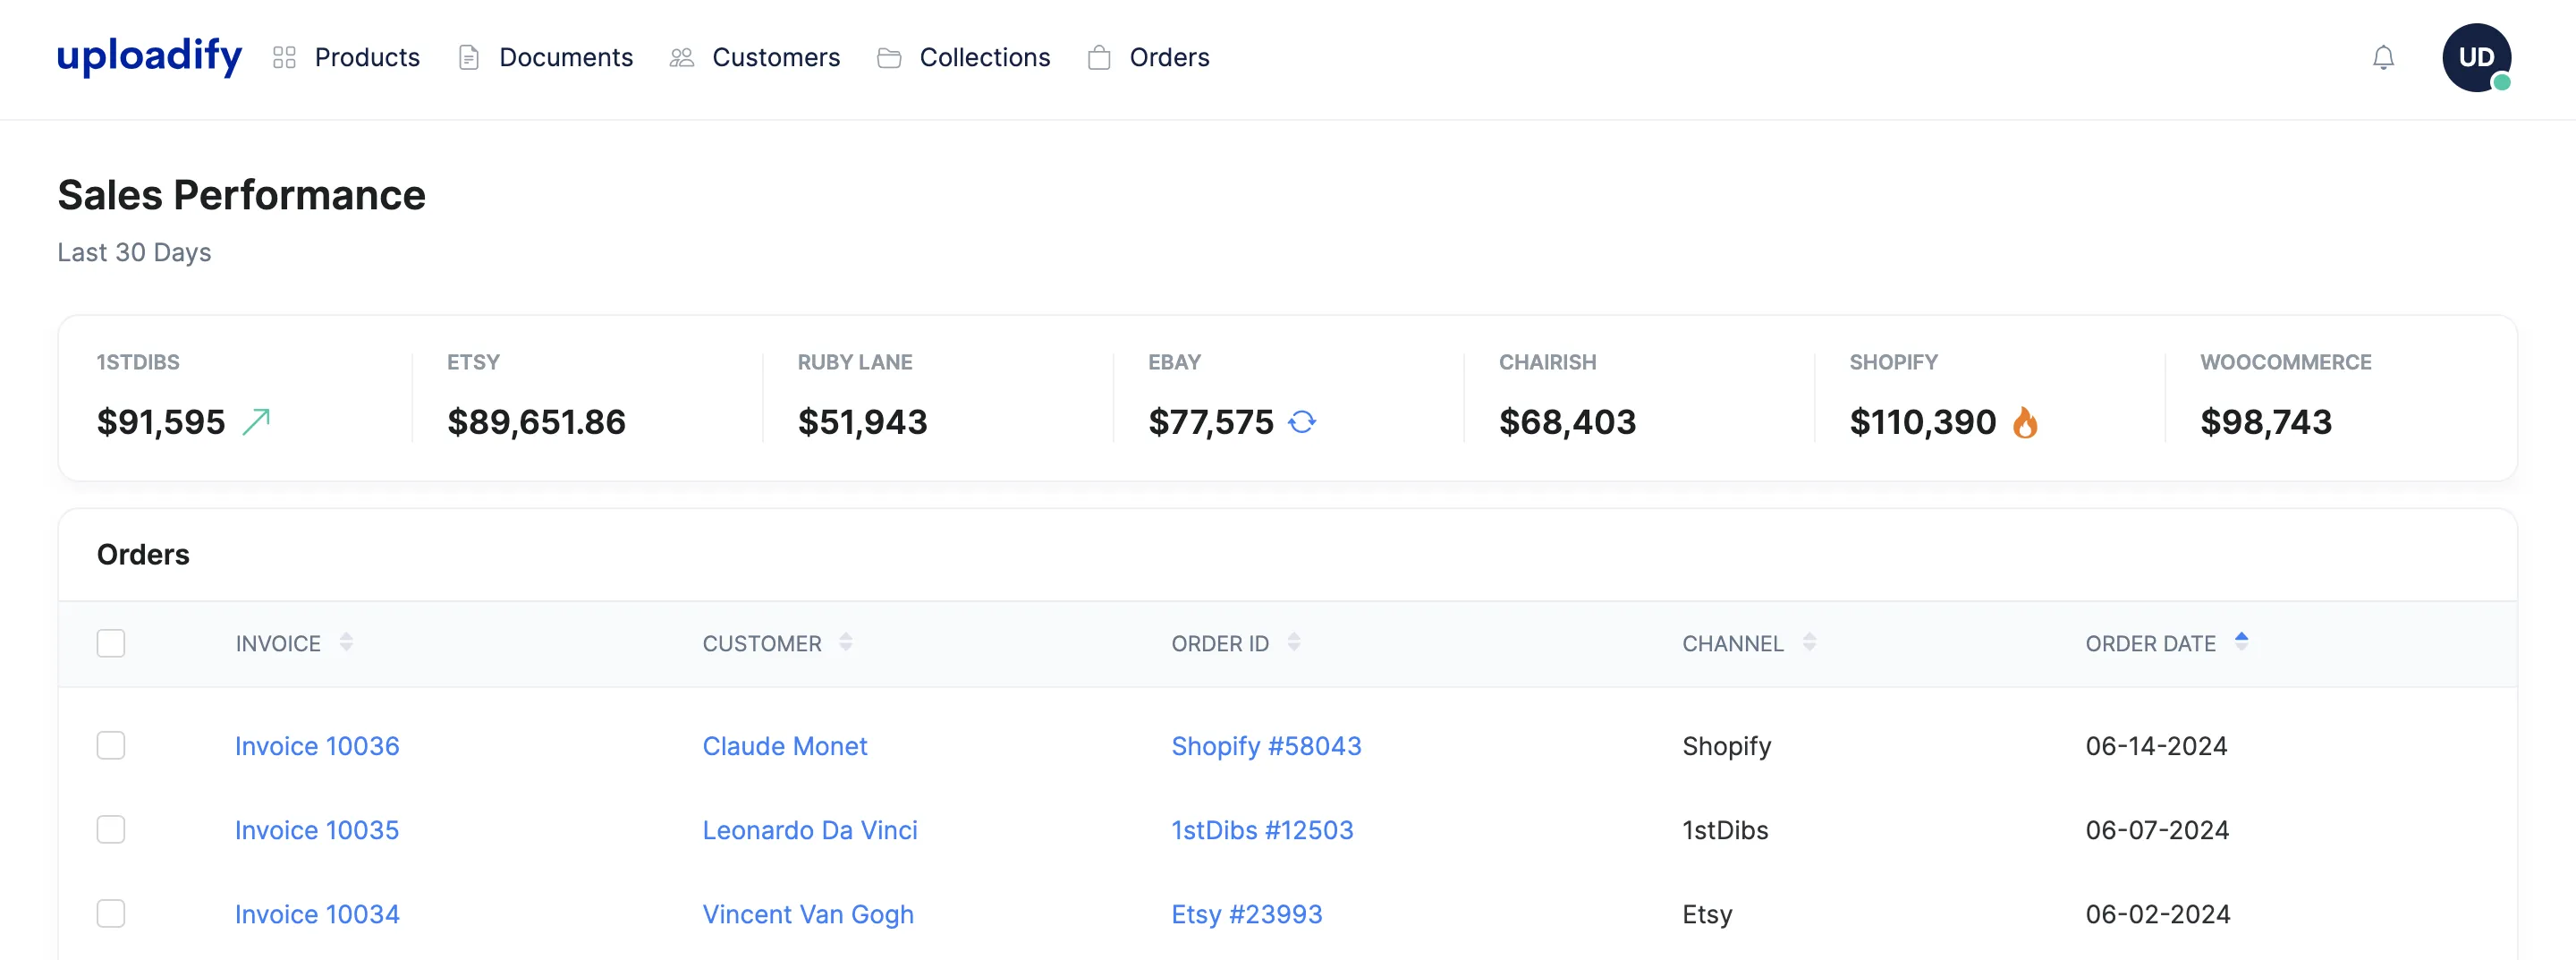Screen dimensions: 2576x960
Task: Click the Collections folder icon
Action: 889,58
